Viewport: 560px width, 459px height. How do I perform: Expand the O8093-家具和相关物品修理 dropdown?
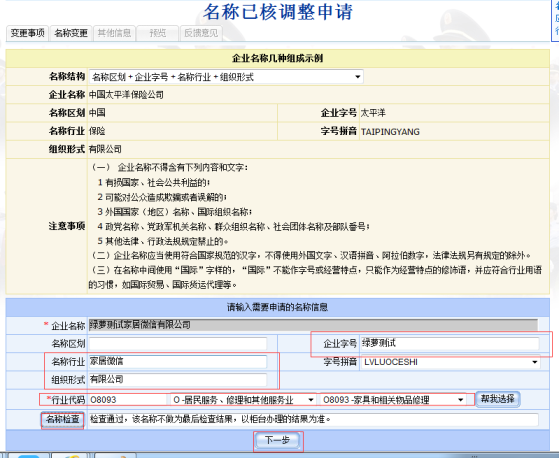pos(393,400)
